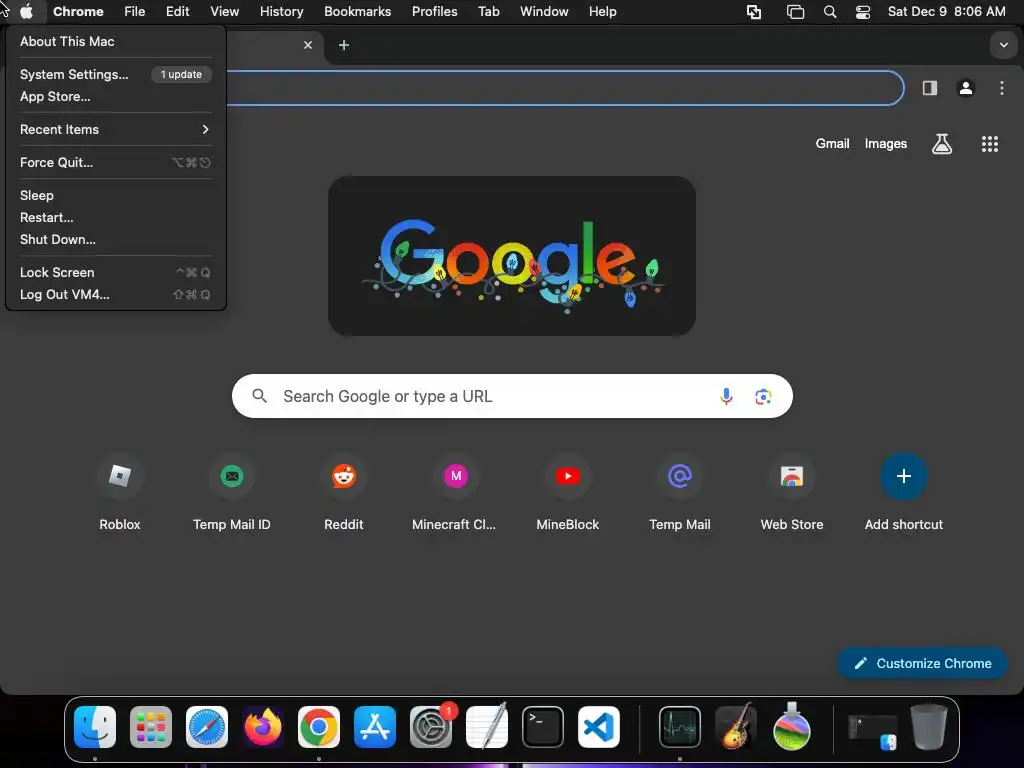Image resolution: width=1024 pixels, height=768 pixels.
Task: Select About This Mac
Action: pyautogui.click(x=116, y=41)
